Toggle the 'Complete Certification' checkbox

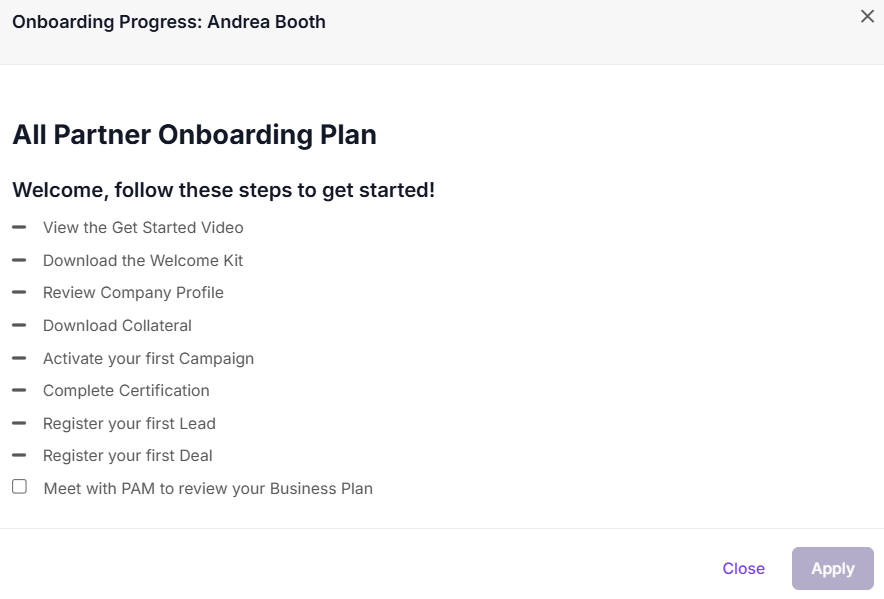point(18,390)
